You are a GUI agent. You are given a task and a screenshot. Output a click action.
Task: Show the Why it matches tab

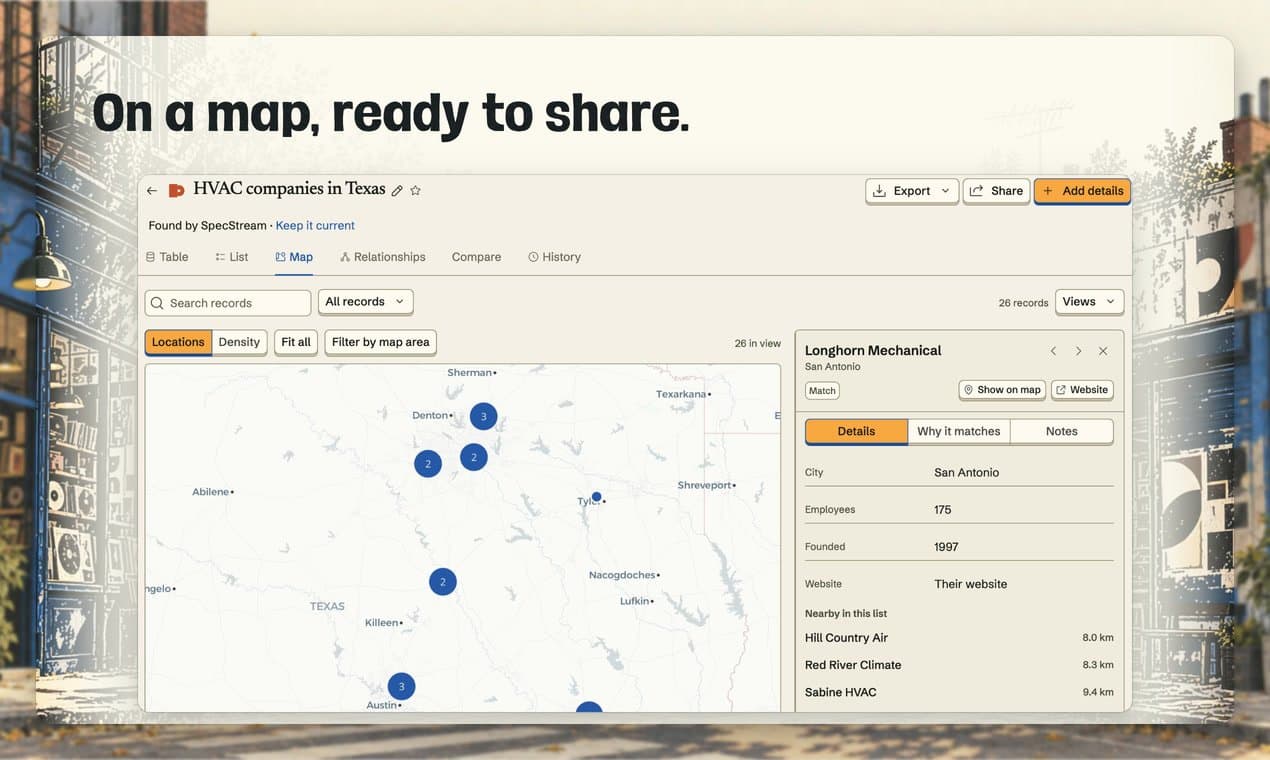(959, 431)
